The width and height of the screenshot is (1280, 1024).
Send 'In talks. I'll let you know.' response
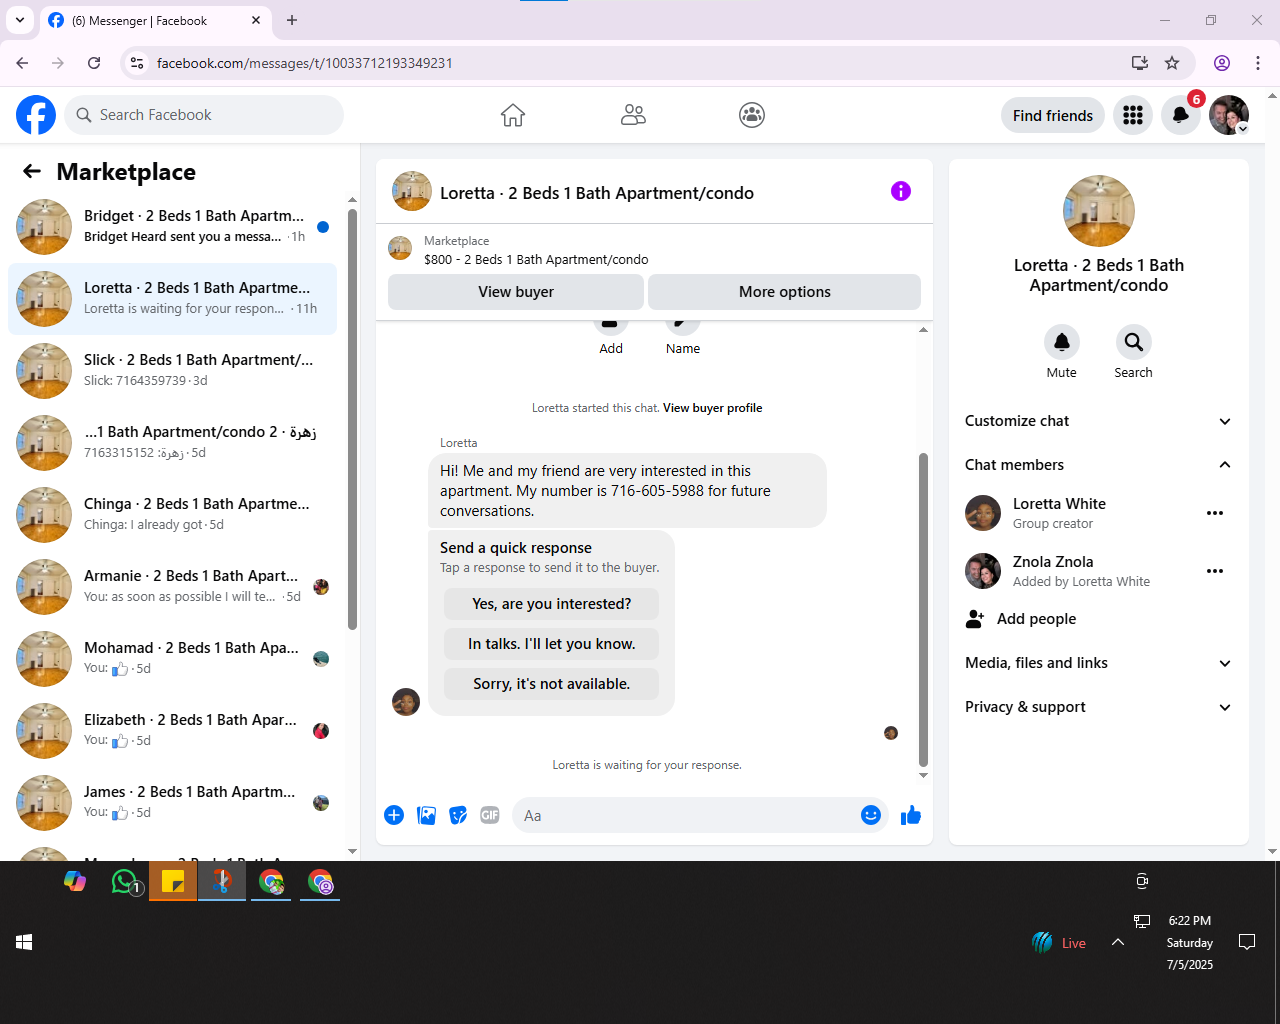pyautogui.click(x=552, y=644)
